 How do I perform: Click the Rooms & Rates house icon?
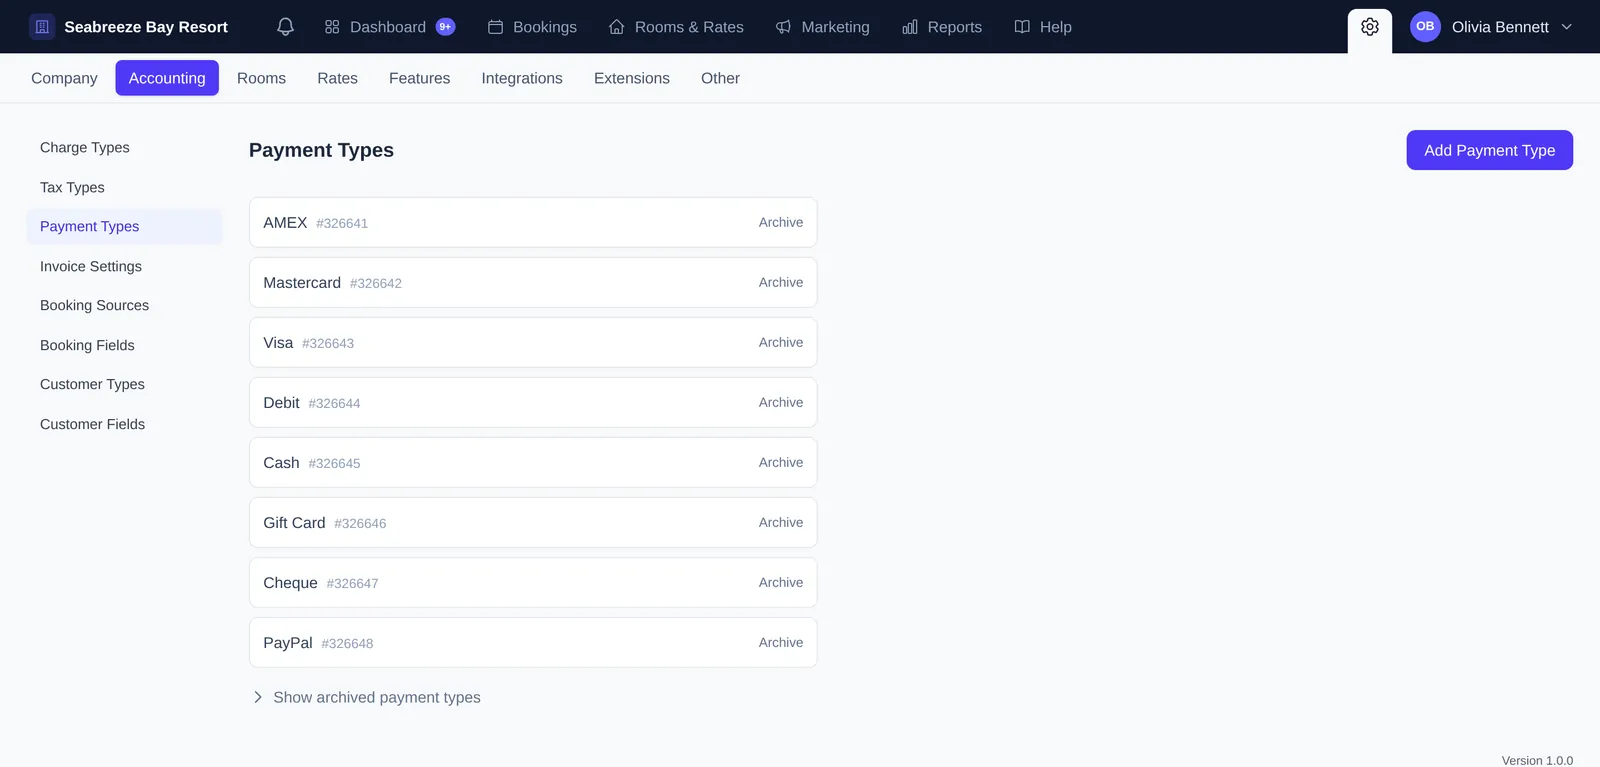(617, 27)
